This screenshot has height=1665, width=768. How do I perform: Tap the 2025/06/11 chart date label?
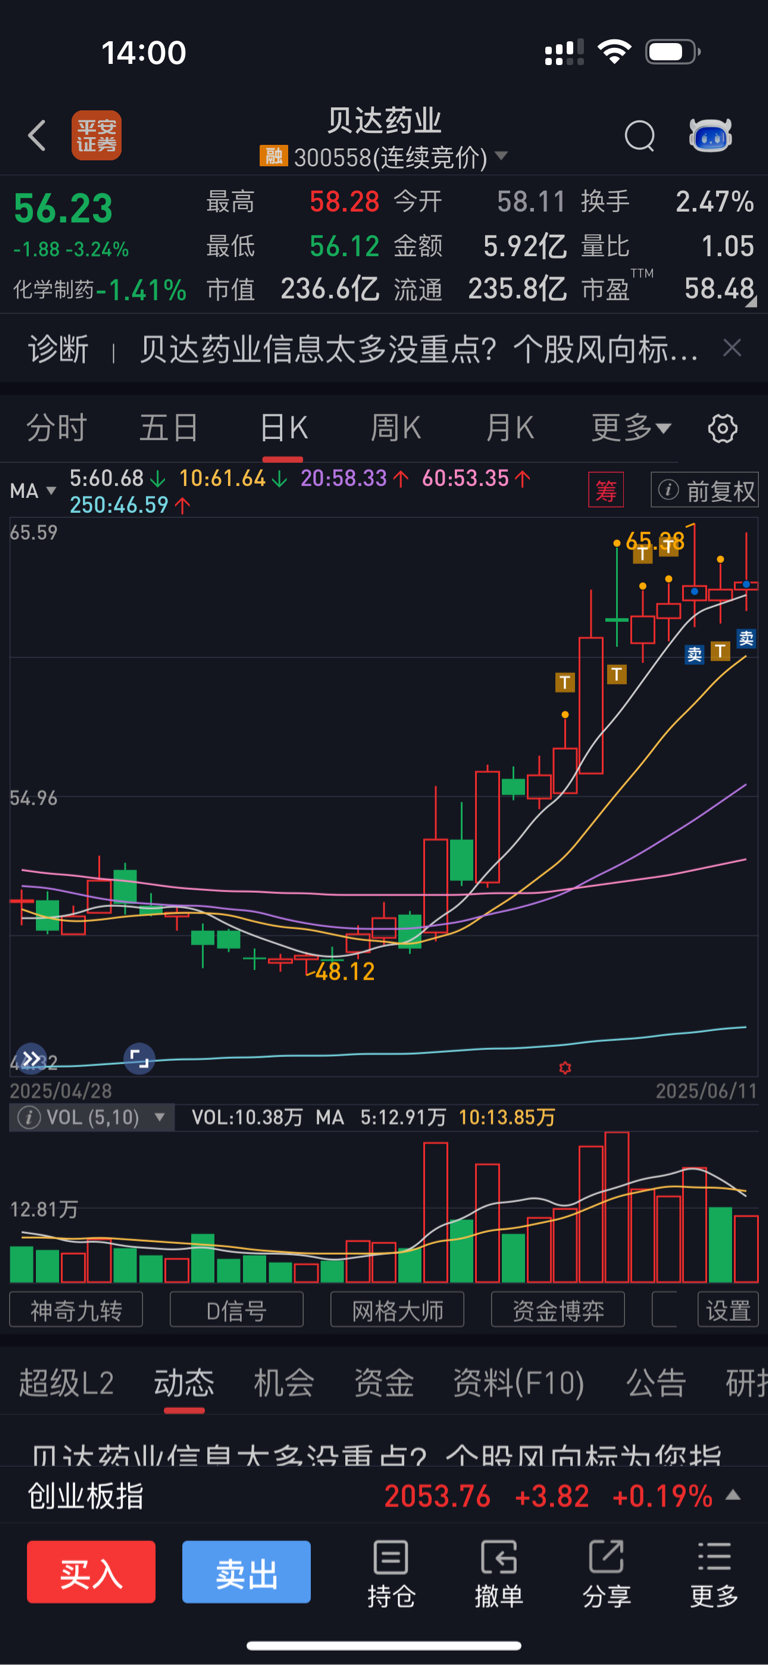click(x=706, y=1091)
